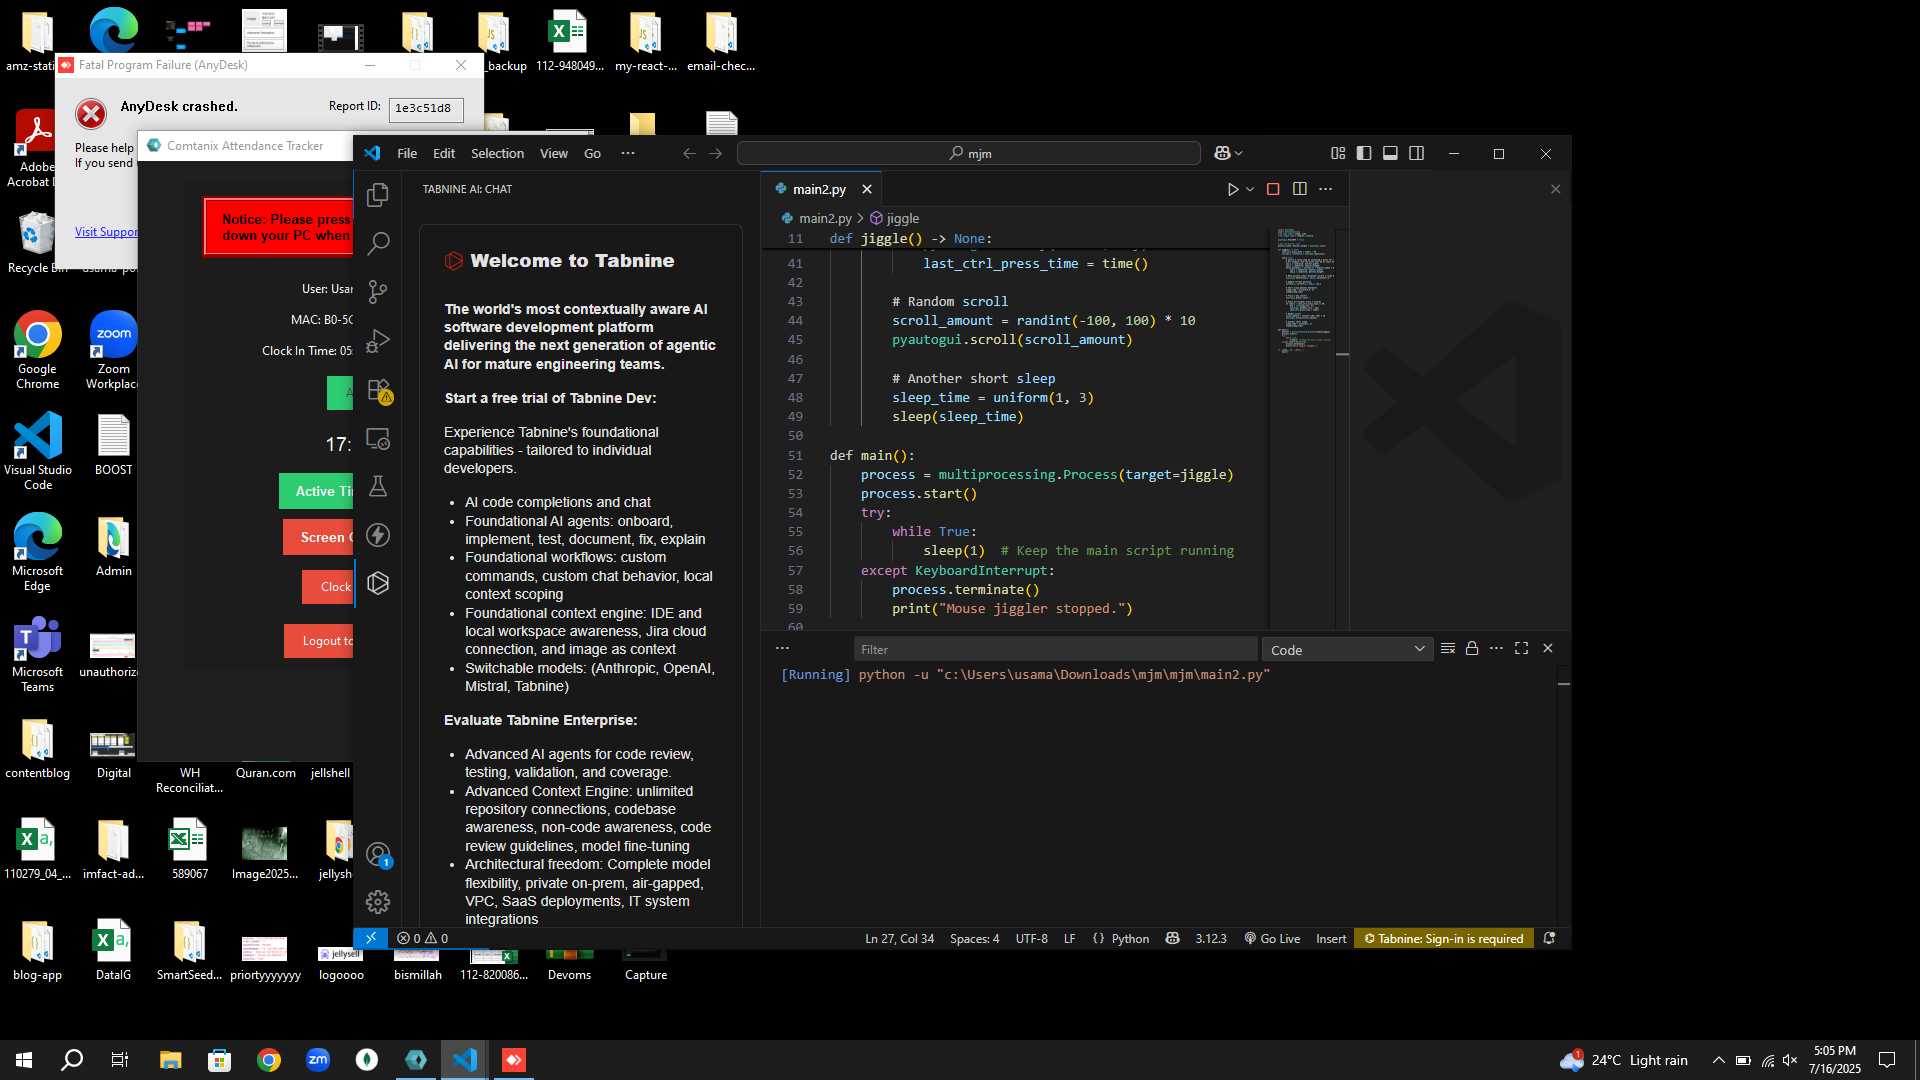The width and height of the screenshot is (1920, 1080).
Task: Click the output Filter input field
Action: [x=1055, y=650]
